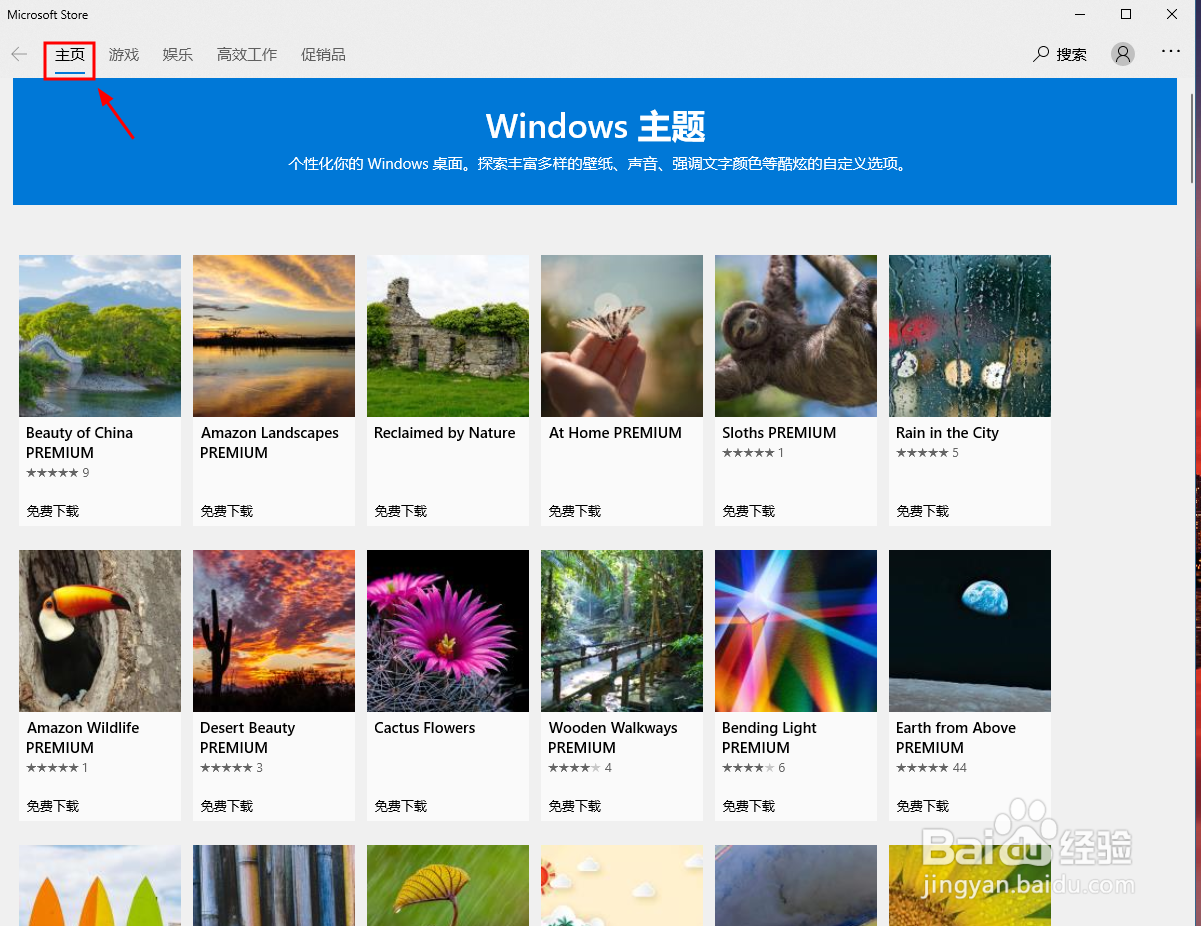Screen dimensions: 1201x926
Task: Click 免费下载 under Amazon Landscapes PREMIUM
Action: [x=226, y=510]
